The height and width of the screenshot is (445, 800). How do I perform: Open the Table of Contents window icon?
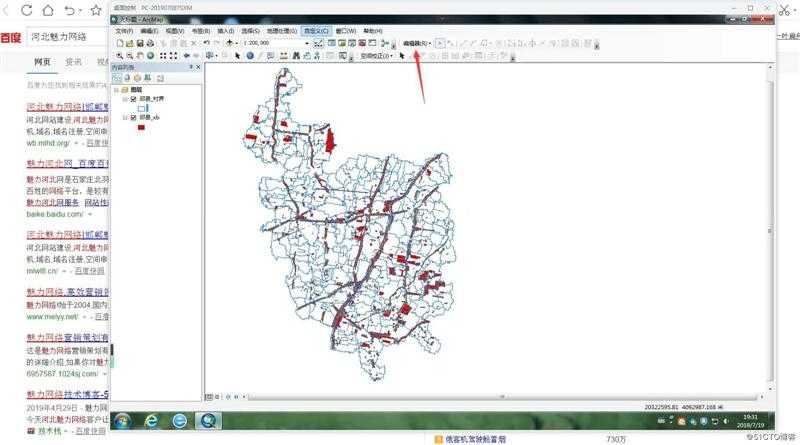tap(332, 43)
